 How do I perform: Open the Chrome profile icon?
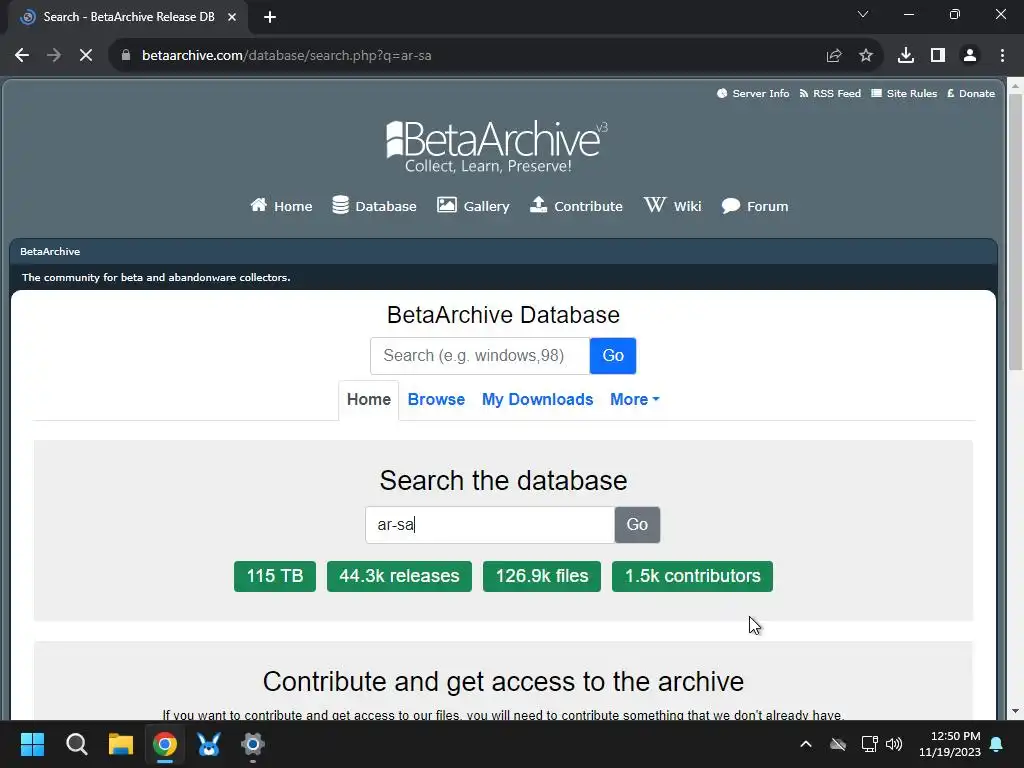coord(970,56)
